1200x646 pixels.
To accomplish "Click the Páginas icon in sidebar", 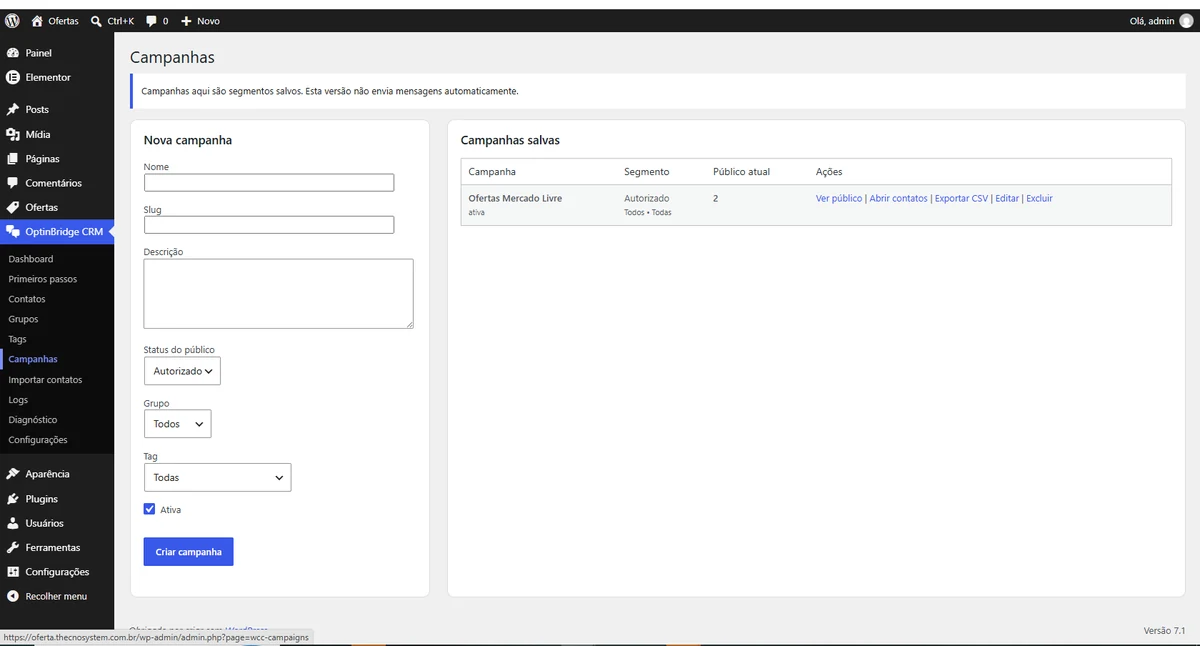I will [x=13, y=159].
